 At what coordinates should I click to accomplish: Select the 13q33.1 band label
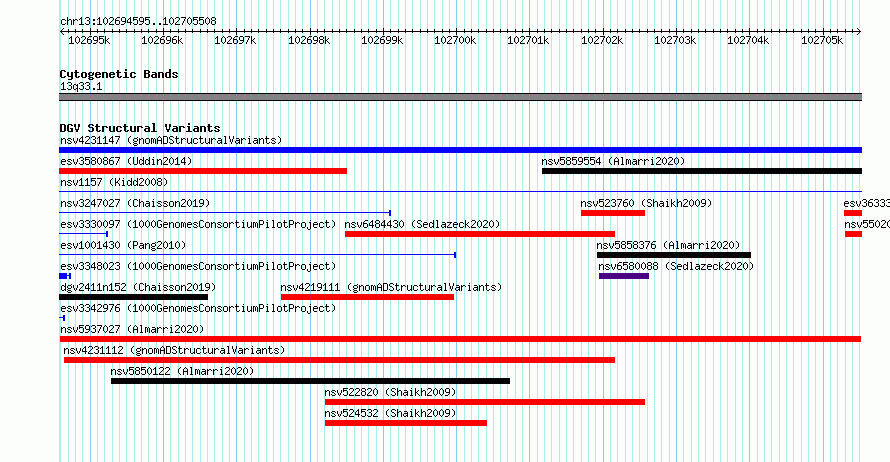point(81,86)
